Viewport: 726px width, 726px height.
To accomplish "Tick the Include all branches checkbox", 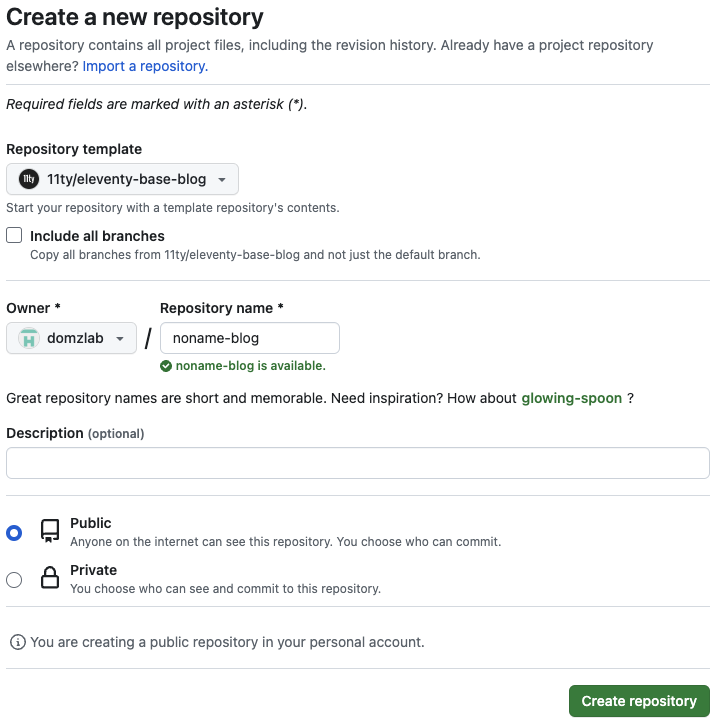I will coord(14,235).
